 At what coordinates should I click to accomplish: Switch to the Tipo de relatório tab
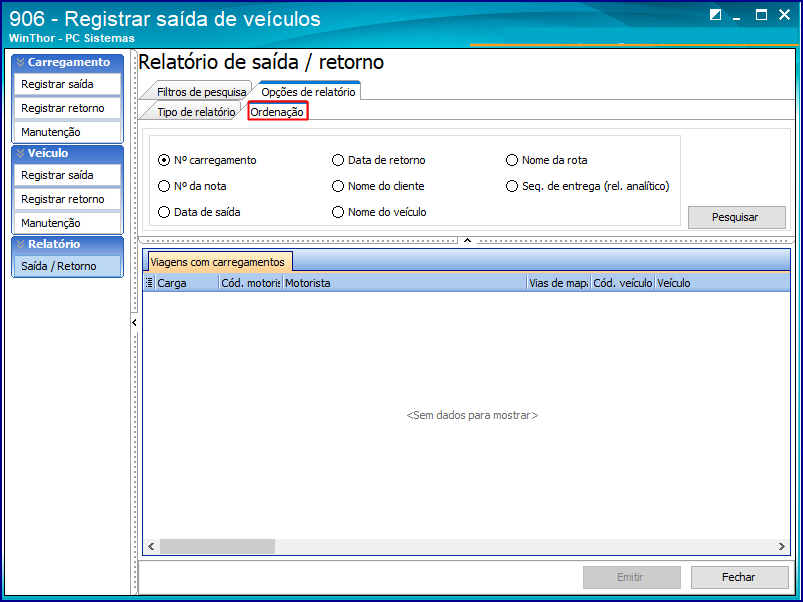(196, 112)
